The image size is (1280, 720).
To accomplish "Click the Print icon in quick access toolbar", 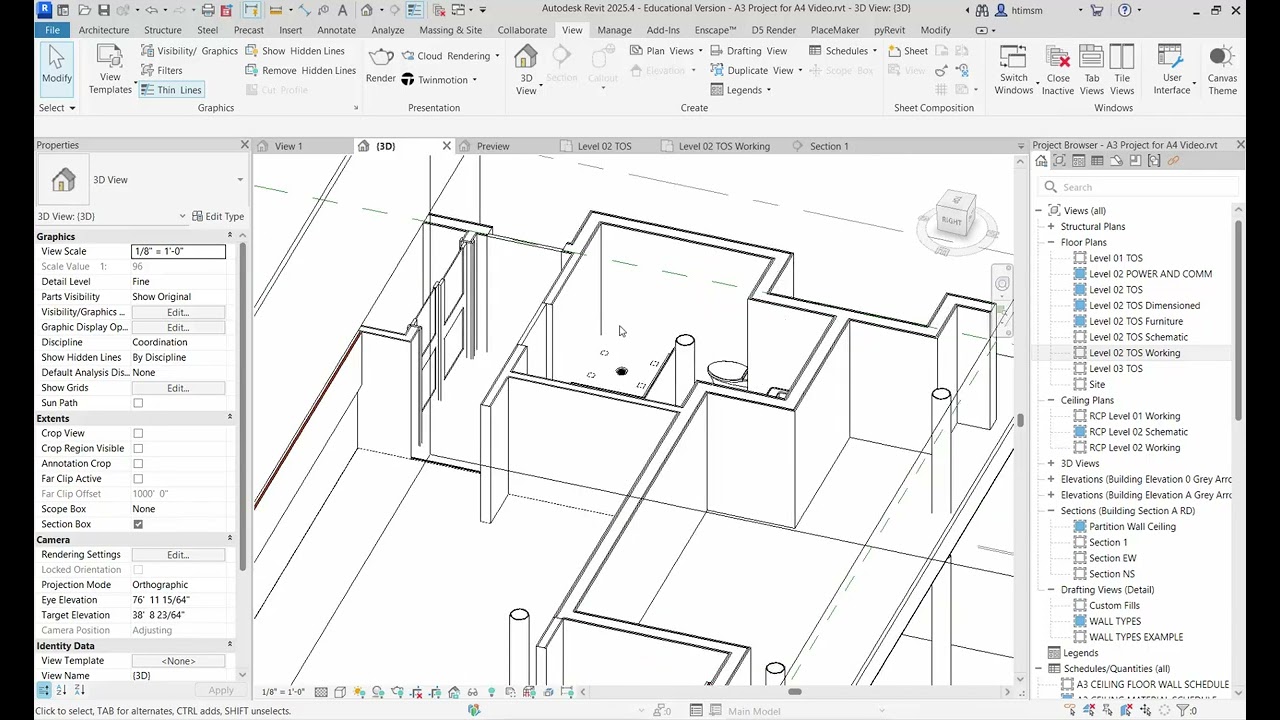I will (208, 10).
